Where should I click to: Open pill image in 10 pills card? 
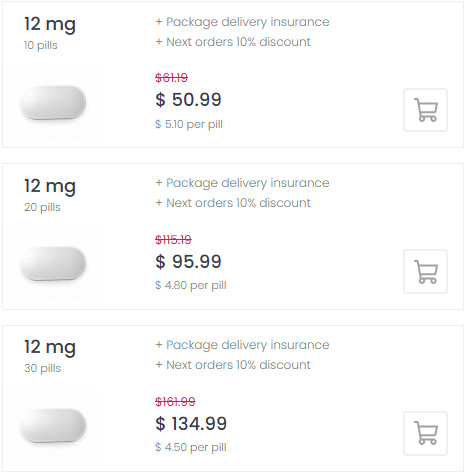pos(53,103)
